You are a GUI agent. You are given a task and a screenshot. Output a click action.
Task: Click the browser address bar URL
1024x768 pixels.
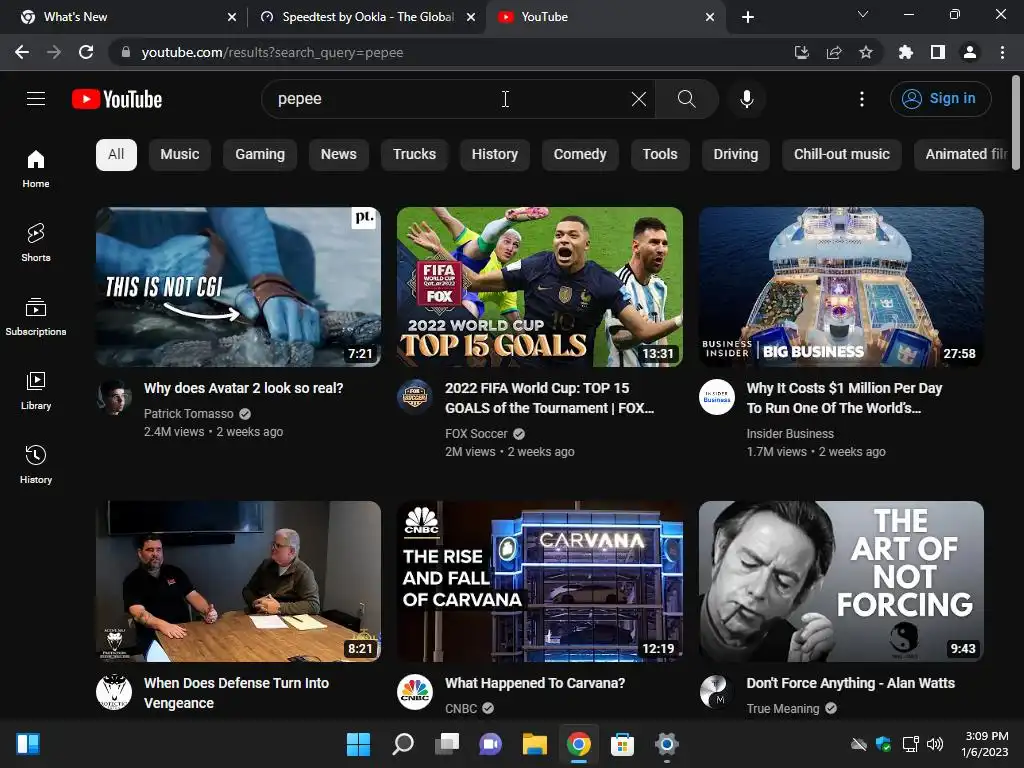point(272,52)
